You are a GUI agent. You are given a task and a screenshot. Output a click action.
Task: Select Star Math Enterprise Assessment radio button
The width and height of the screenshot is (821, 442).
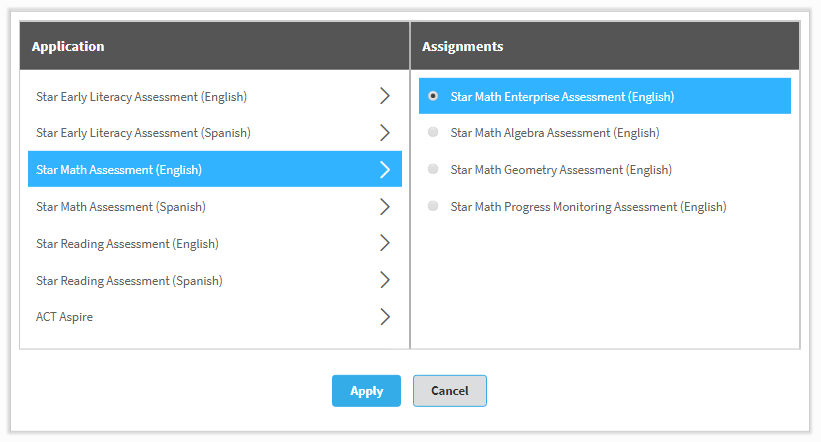pos(433,96)
